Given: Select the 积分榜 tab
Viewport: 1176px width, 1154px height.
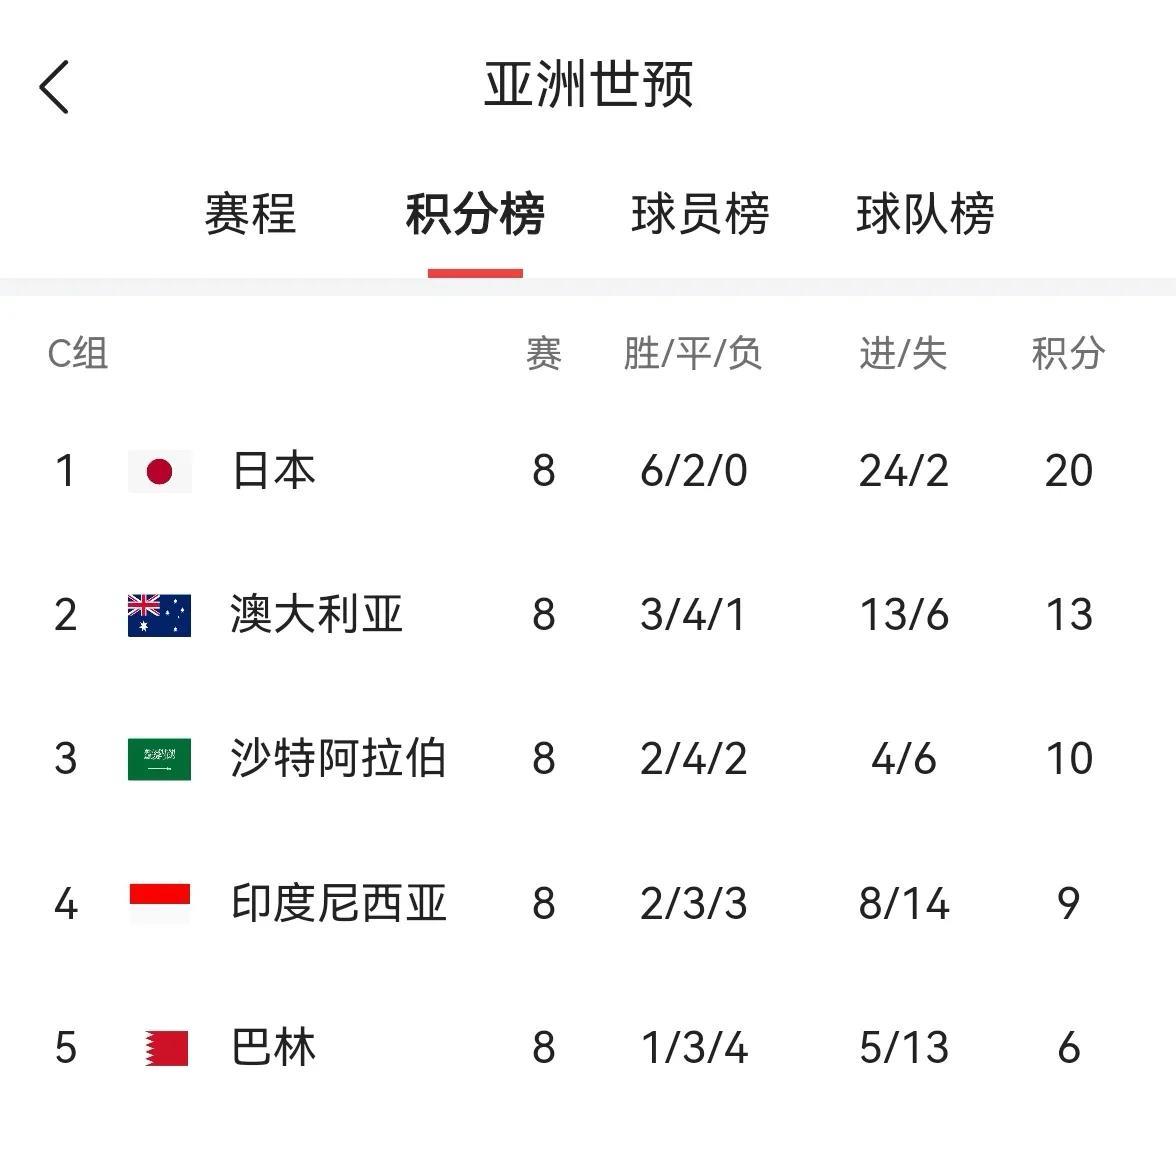Looking at the screenshot, I should coord(475,214).
